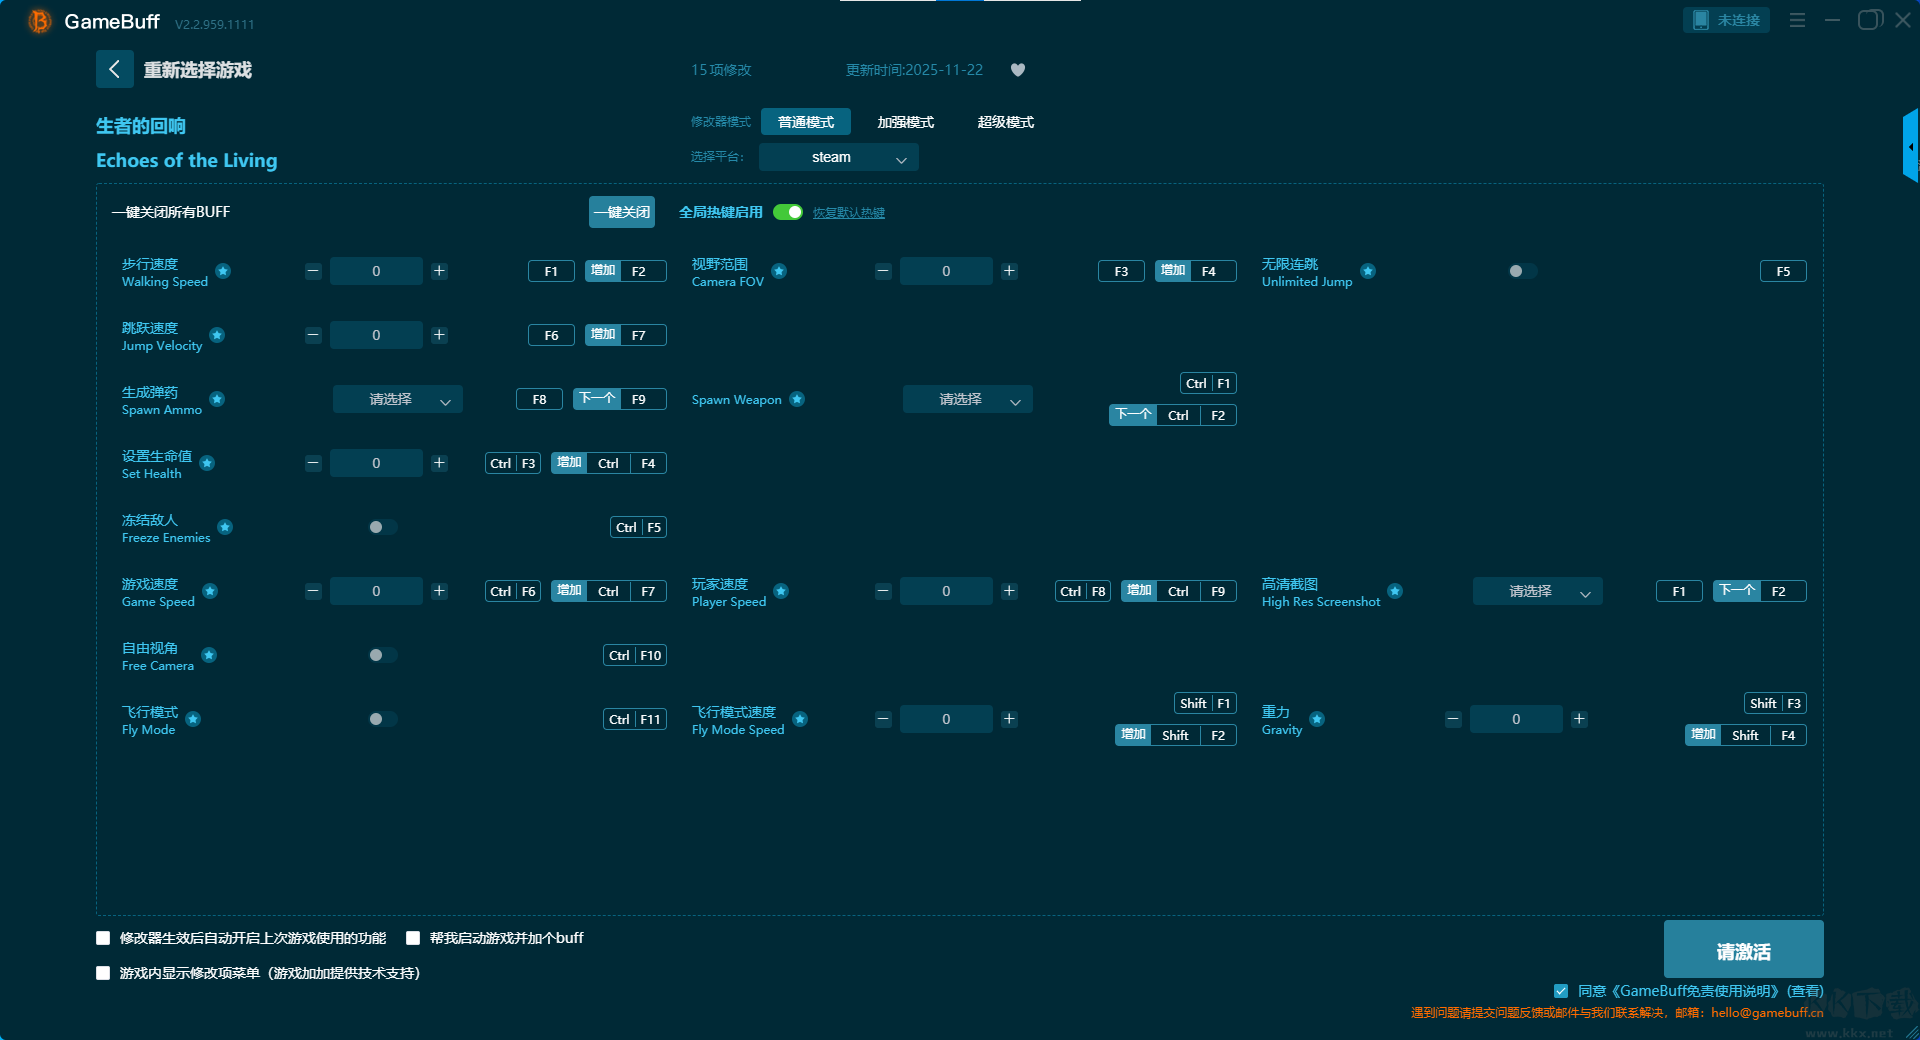Click the star icon next to Freeze Enemies
Screen dimensions: 1920x1040
[x=225, y=527]
